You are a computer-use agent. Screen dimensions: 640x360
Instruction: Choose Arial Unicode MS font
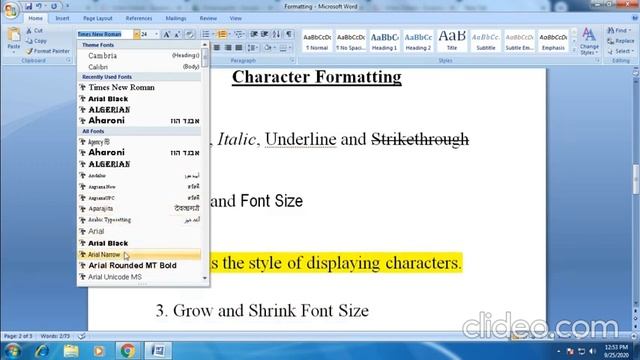pos(139,277)
